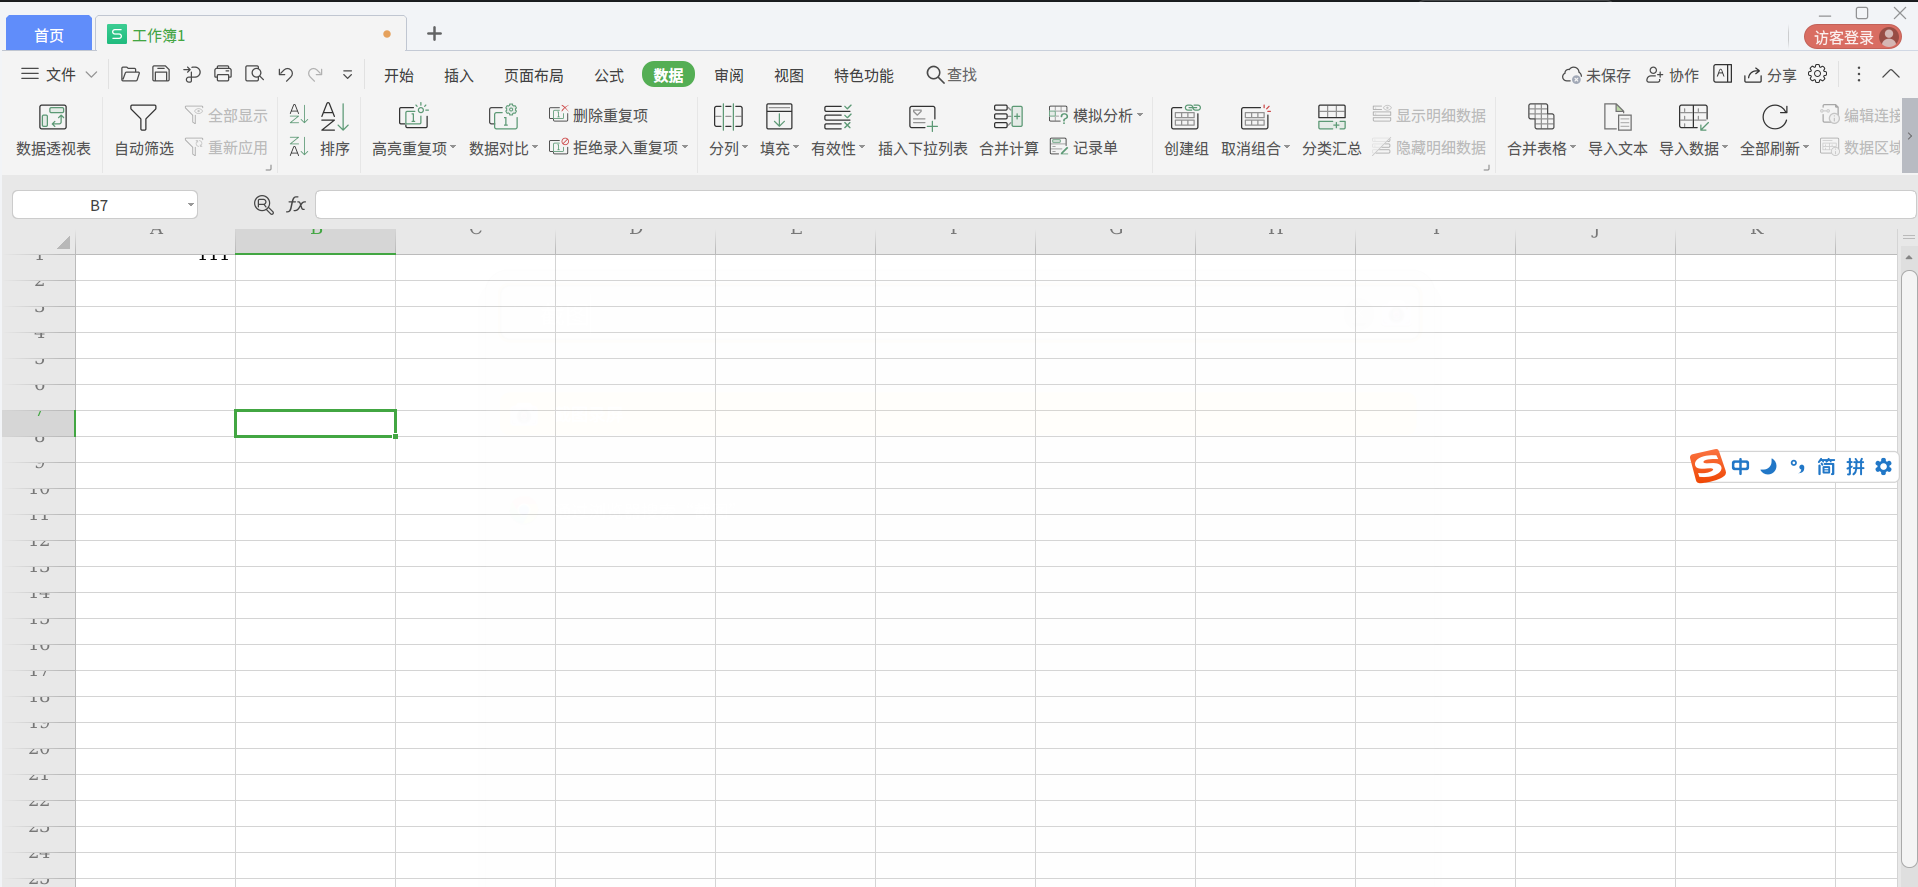Open Sogou input method settings gear
The height and width of the screenshot is (887, 1918).
click(x=1884, y=467)
